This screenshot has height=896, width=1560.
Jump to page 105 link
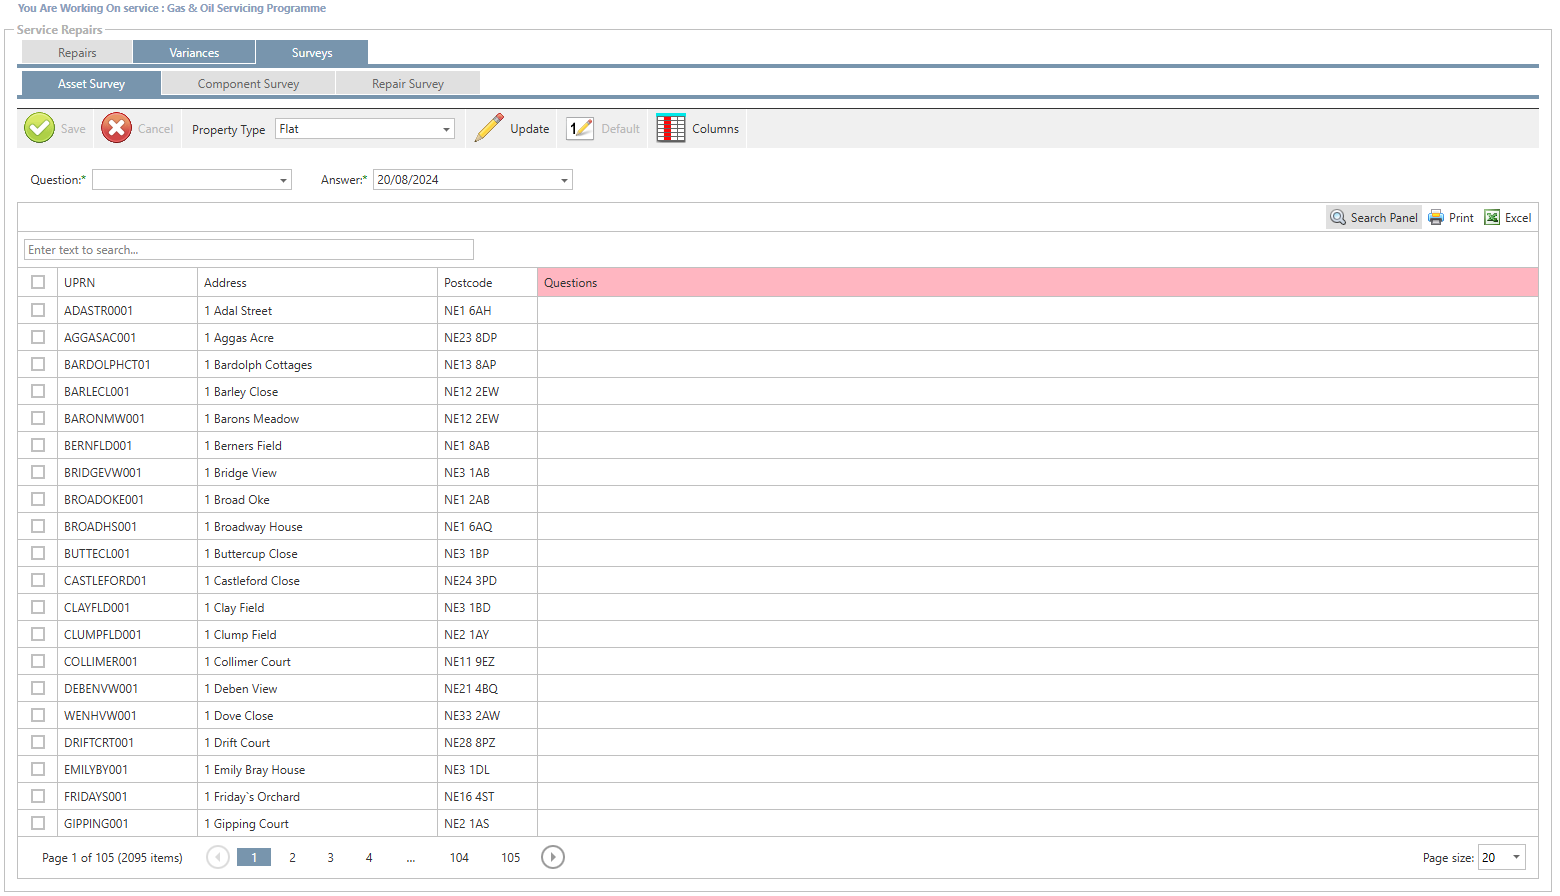510,858
